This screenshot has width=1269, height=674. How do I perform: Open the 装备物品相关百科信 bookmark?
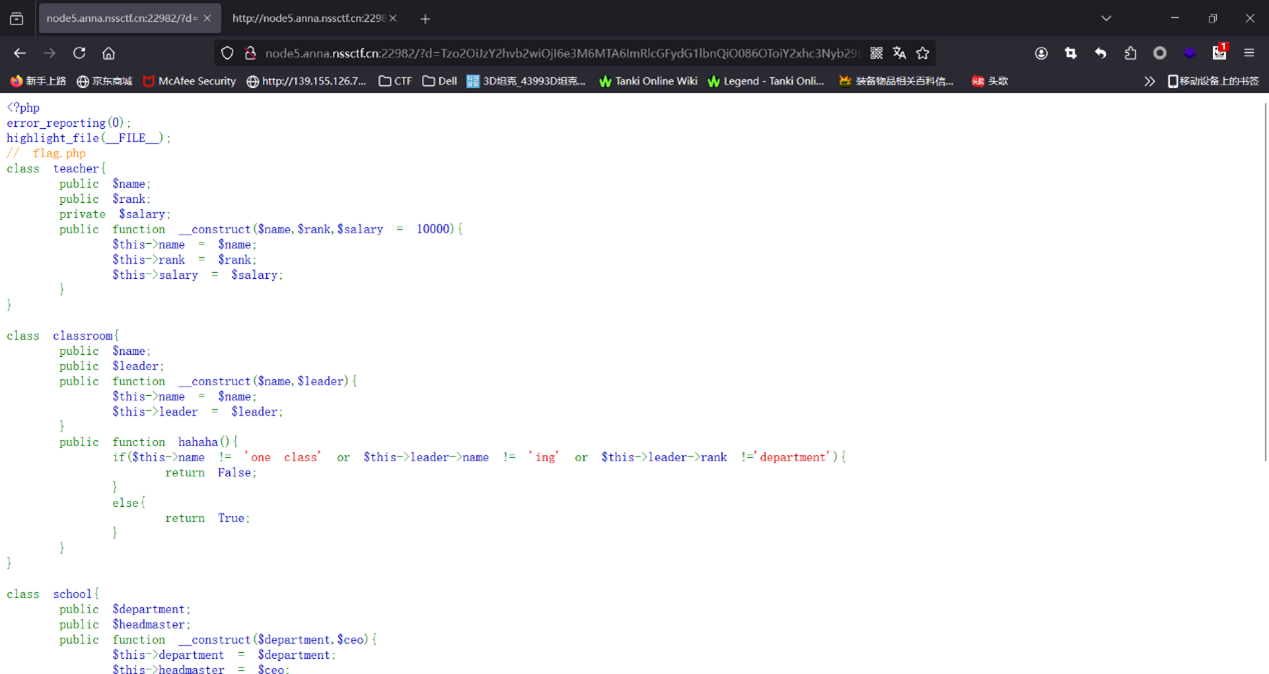[x=896, y=81]
